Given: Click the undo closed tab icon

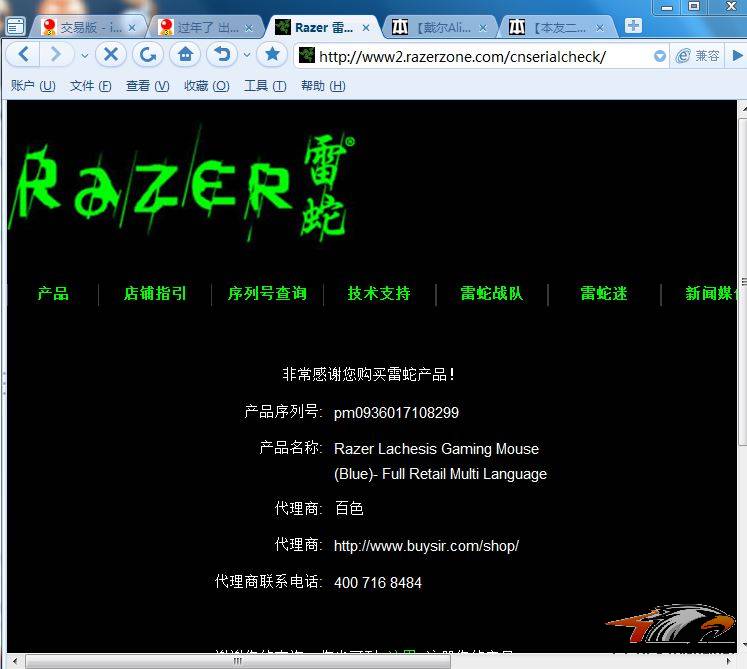Looking at the screenshot, I should (x=222, y=54).
